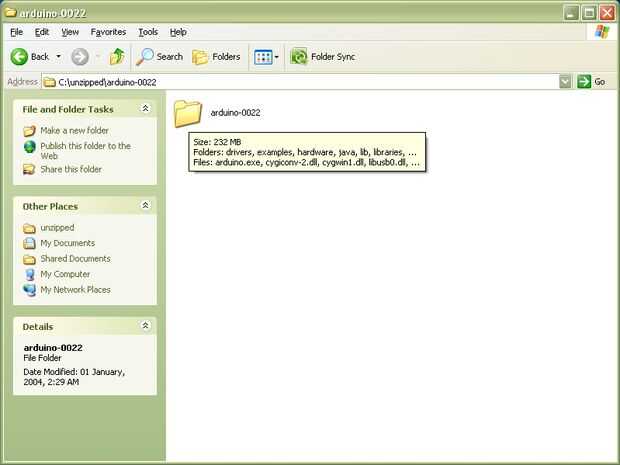
Task: Click the arduino-0022 folder name label
Action: 235,113
